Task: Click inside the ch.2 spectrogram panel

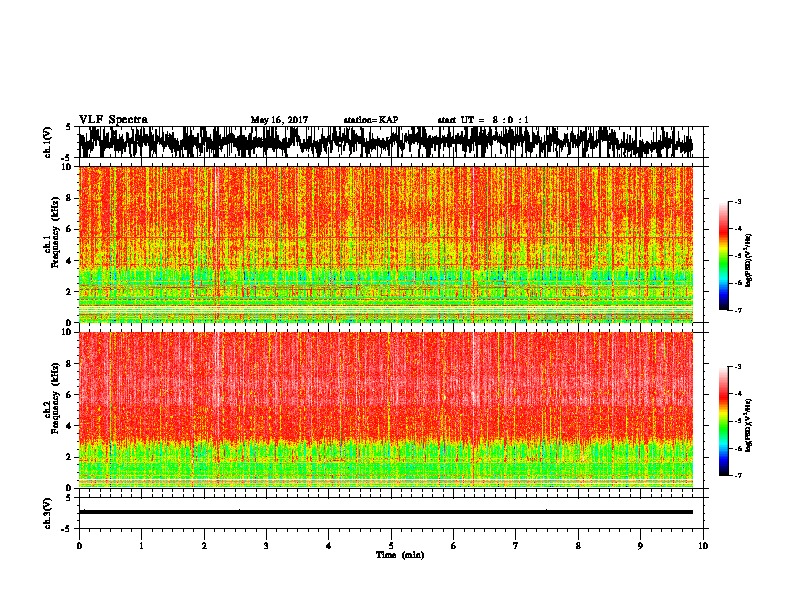Action: point(386,410)
